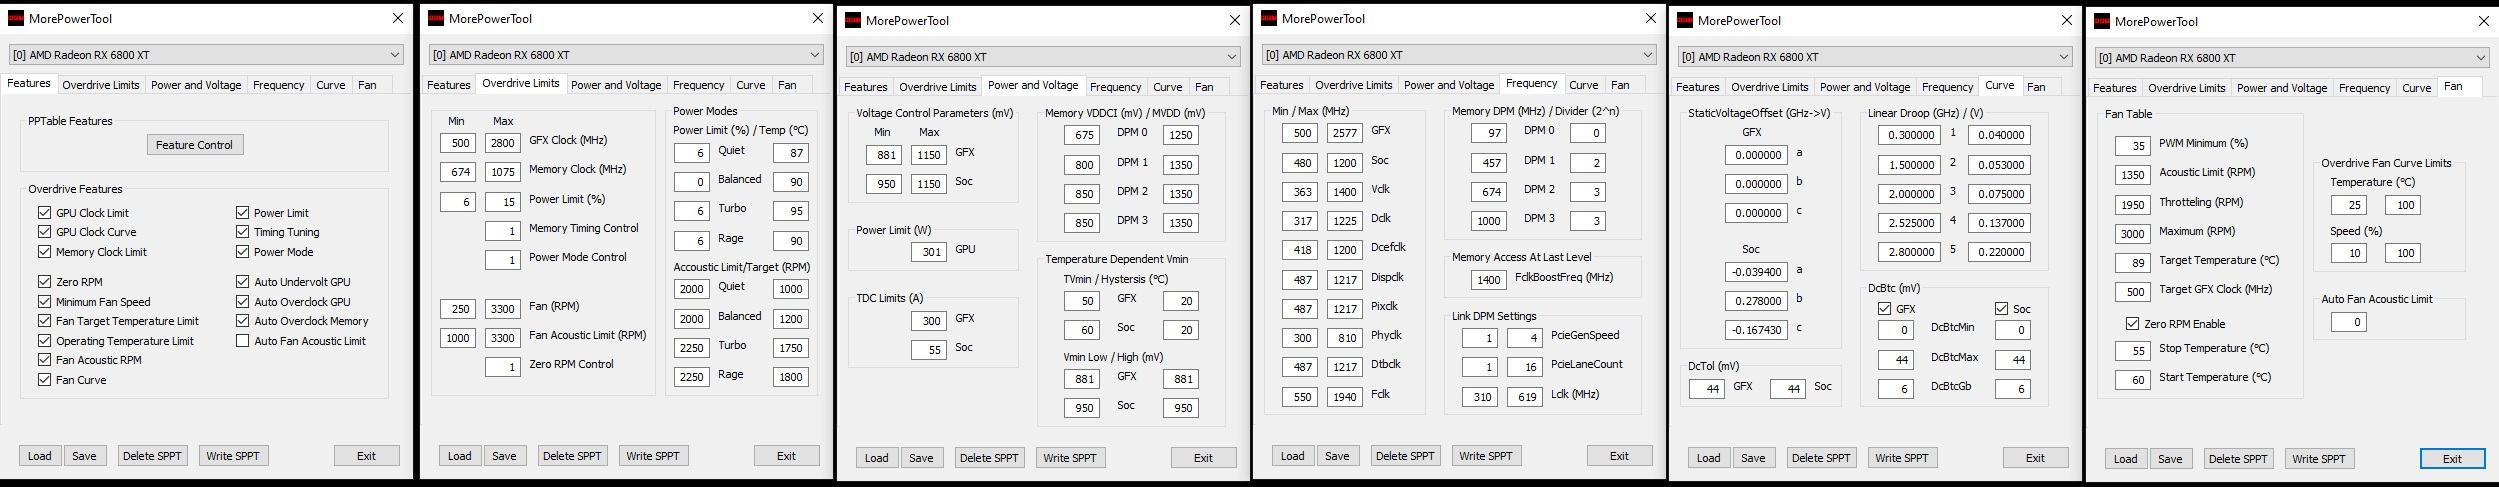
Task: Toggle Fan Curve checkbox
Action: pyautogui.click(x=44, y=380)
